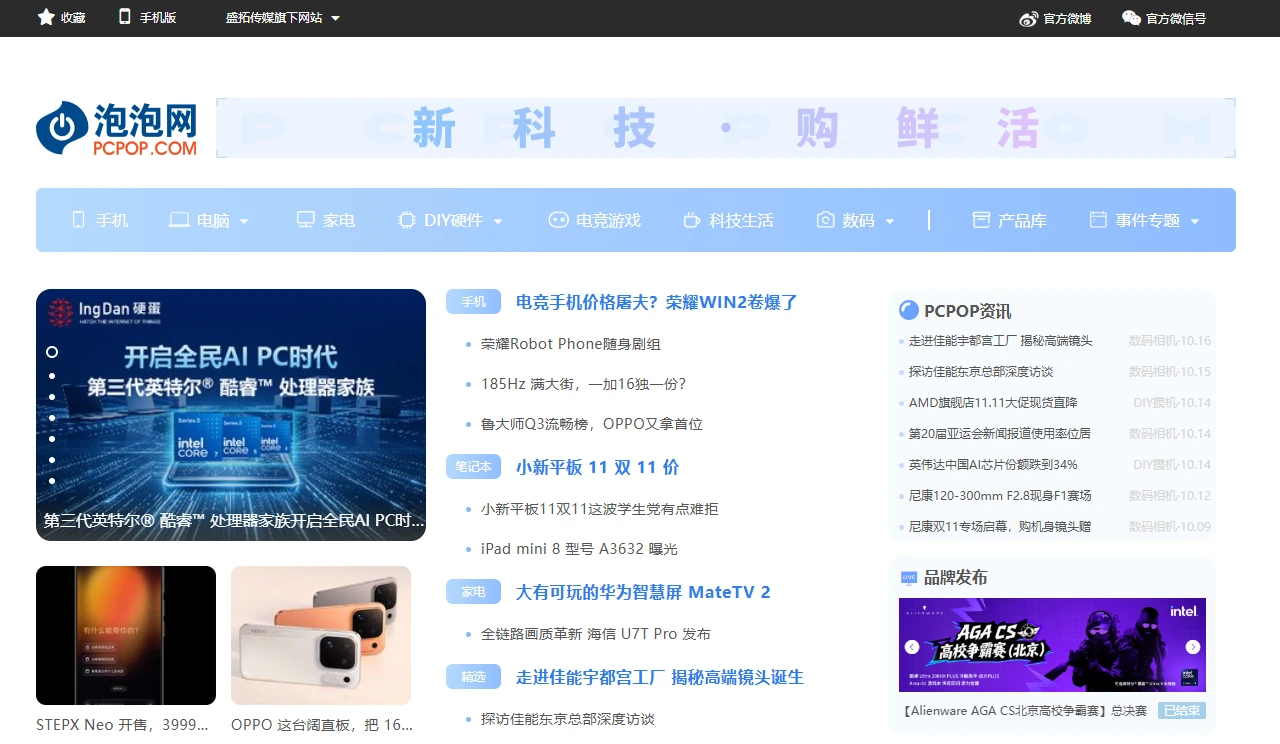Click the laptop icon beside 电脑
Viewport: 1280px width, 744px height.
click(x=179, y=220)
